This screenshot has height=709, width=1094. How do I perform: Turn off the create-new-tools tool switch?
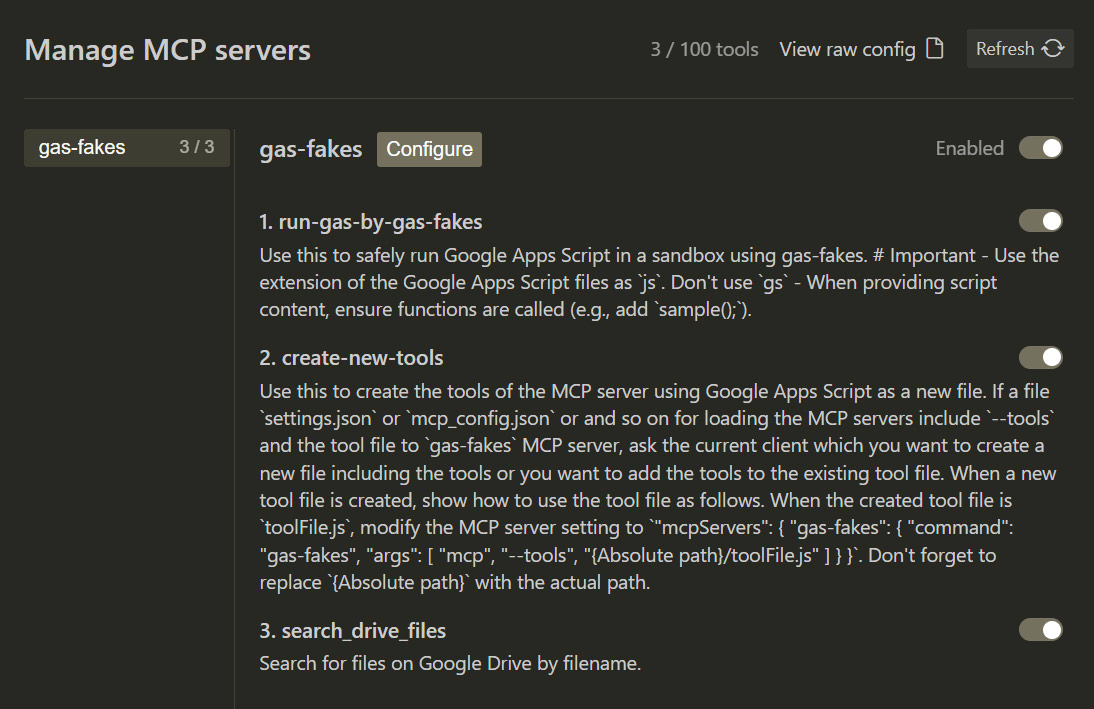pyautogui.click(x=1040, y=357)
